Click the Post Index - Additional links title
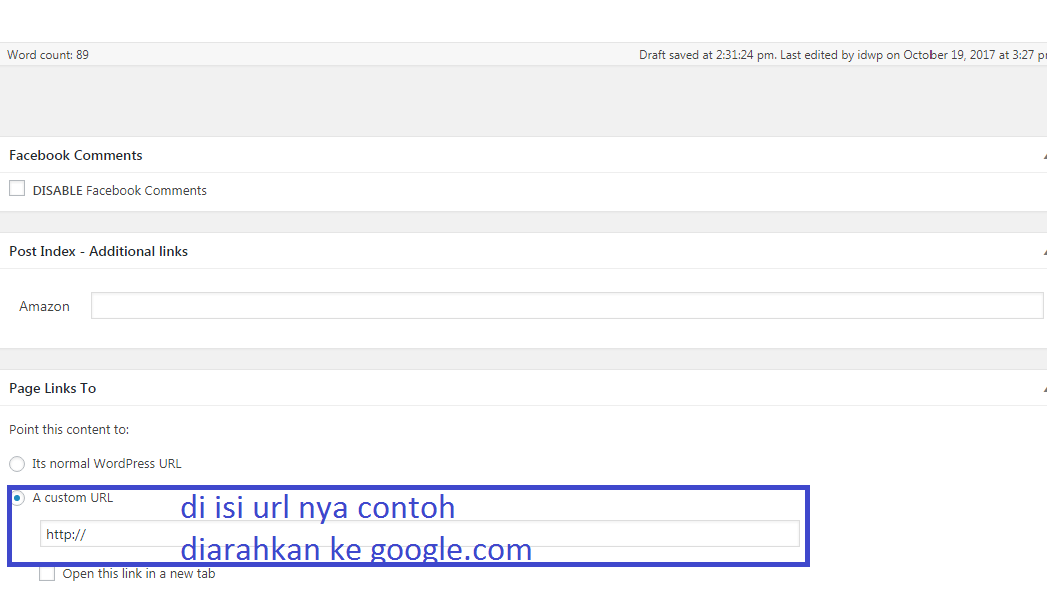The image size is (1047, 603). [98, 251]
